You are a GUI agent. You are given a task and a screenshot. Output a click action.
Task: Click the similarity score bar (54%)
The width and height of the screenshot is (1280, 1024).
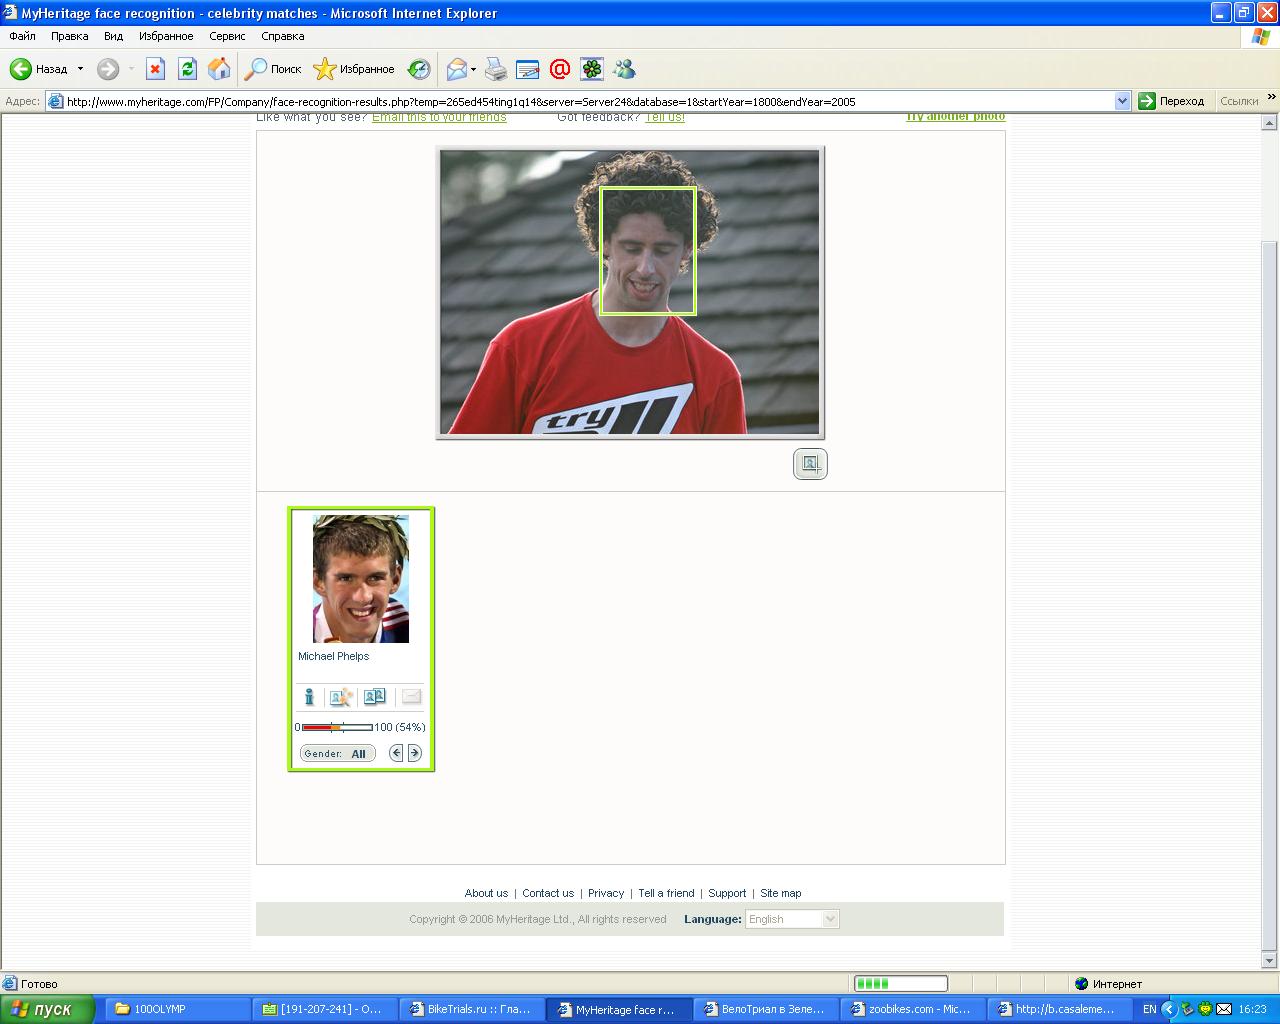(337, 727)
